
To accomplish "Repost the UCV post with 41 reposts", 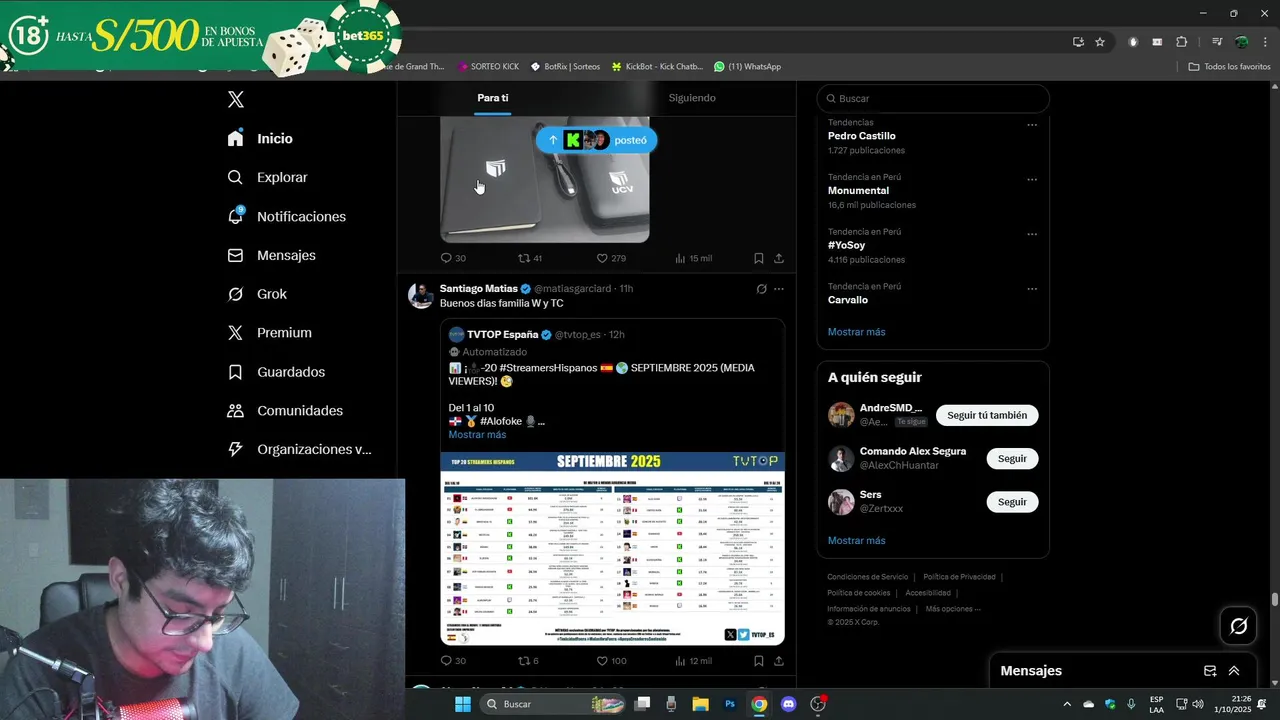I will click(530, 258).
